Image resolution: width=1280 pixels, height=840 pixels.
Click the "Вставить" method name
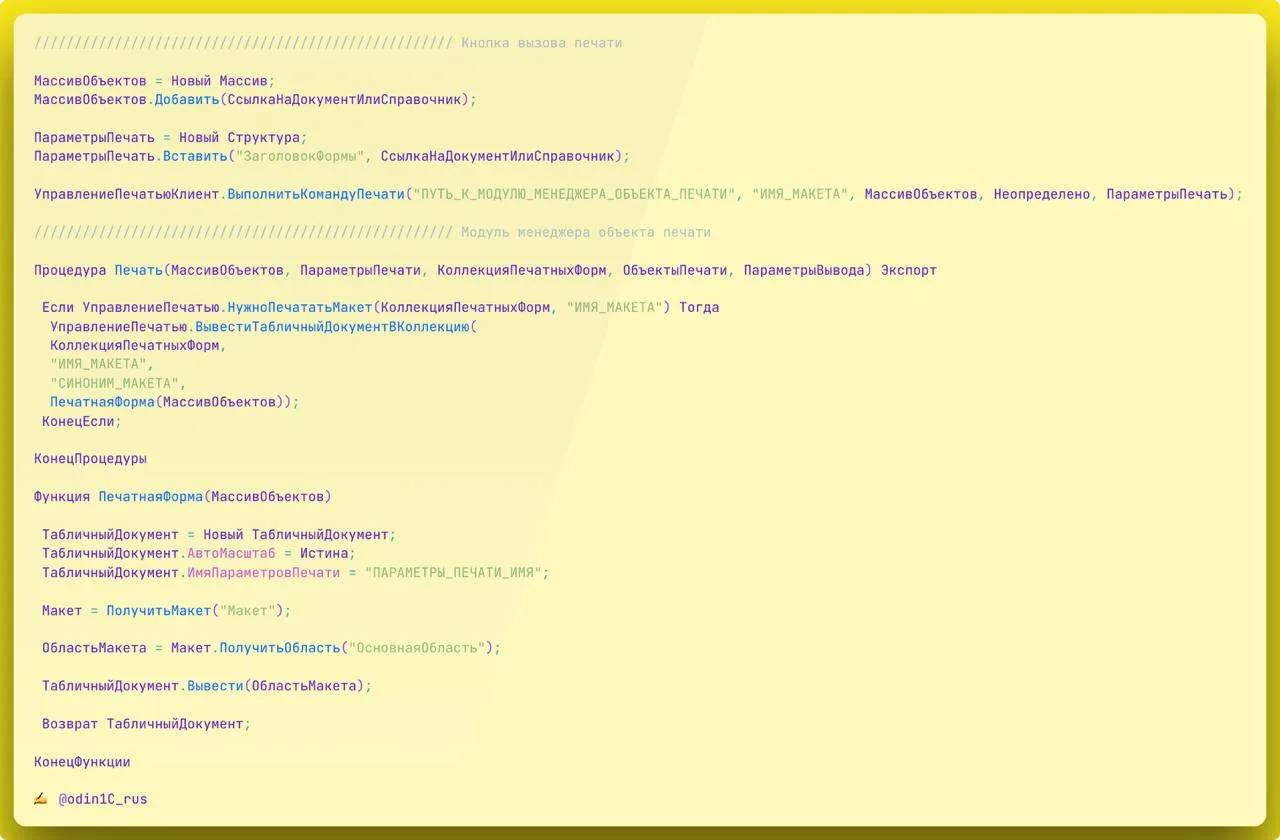(195, 156)
